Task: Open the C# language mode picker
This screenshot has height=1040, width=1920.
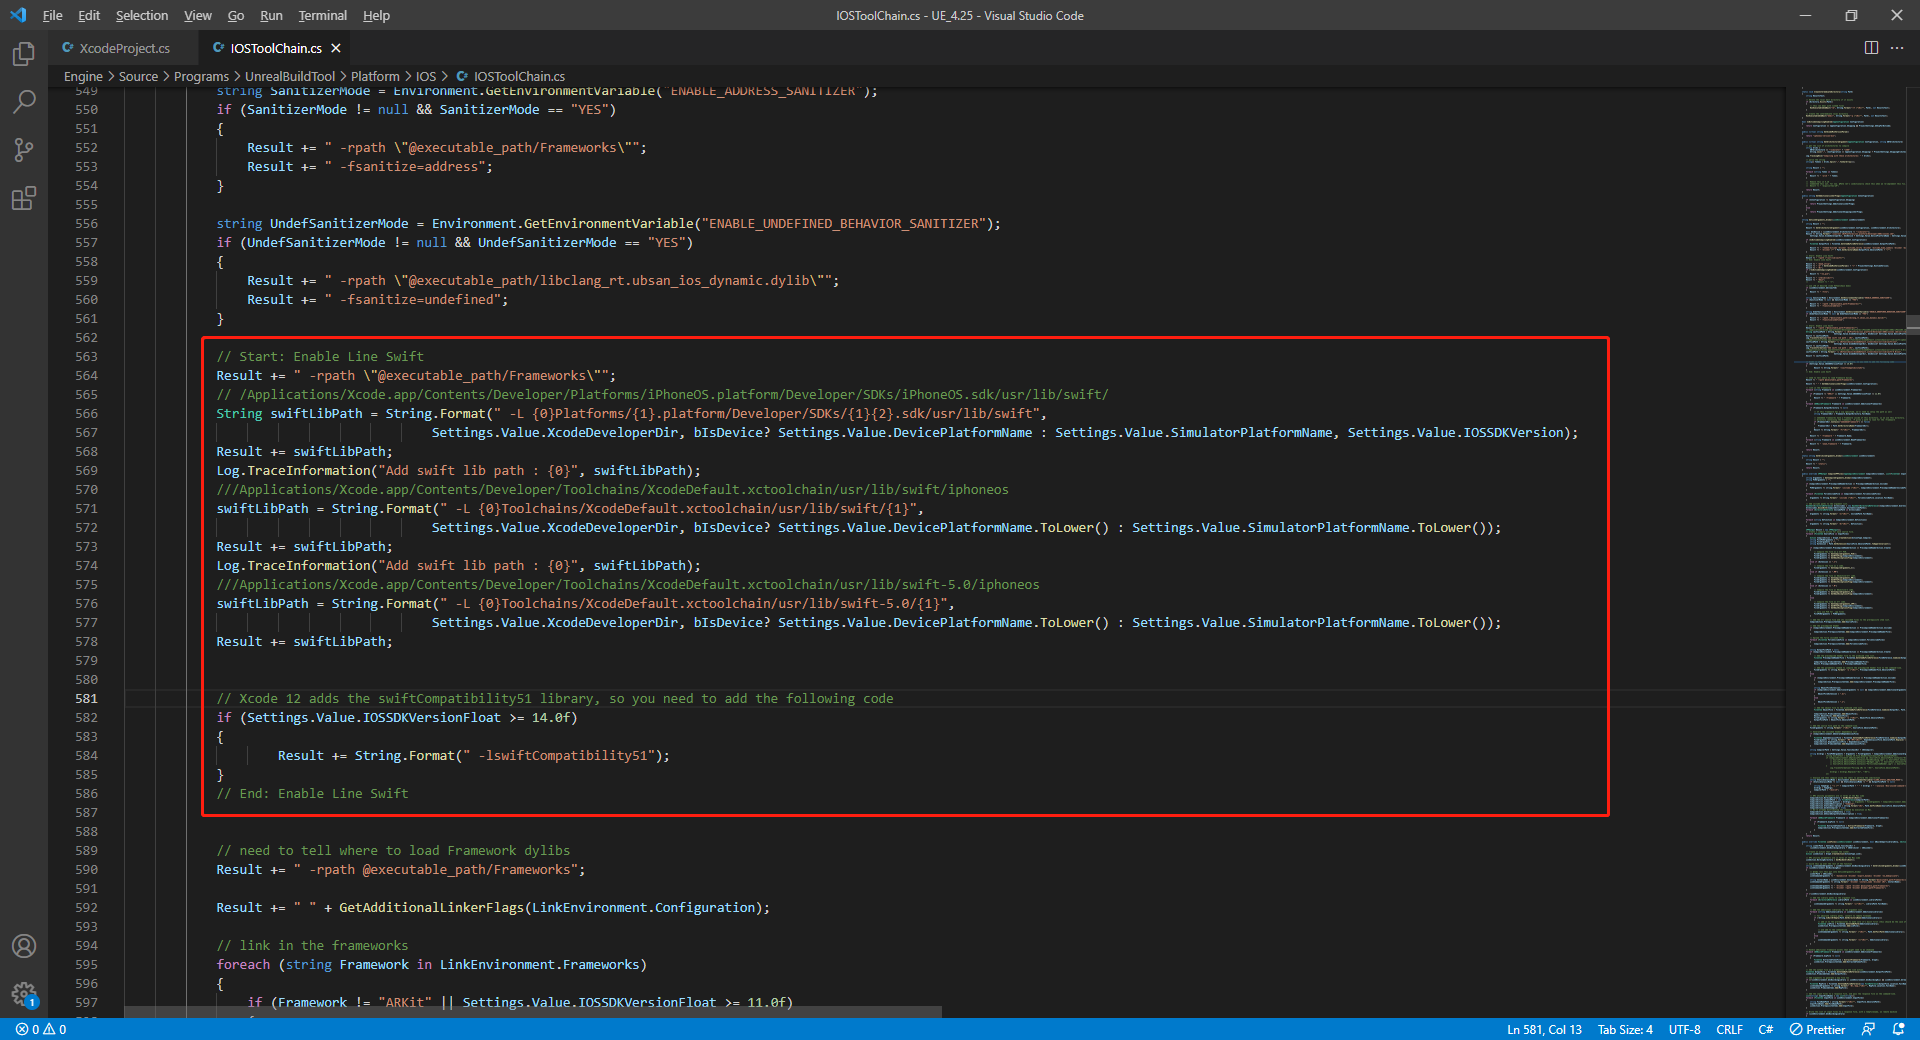Action: pos(1766,1029)
